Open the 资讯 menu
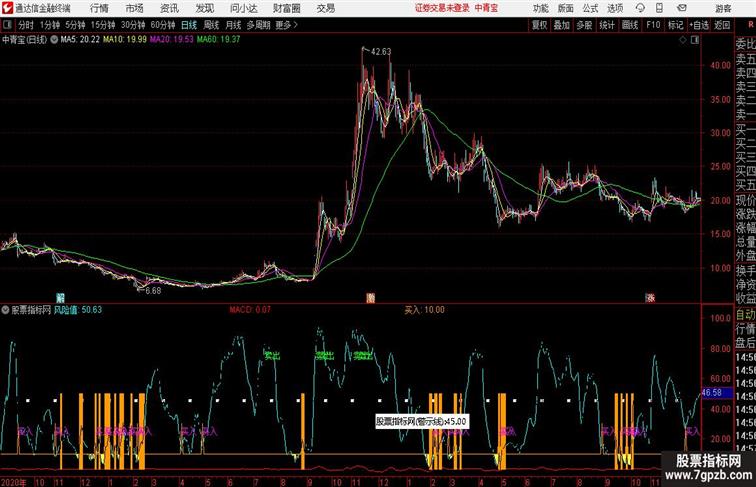The height and width of the screenshot is (487, 756). 169,8
